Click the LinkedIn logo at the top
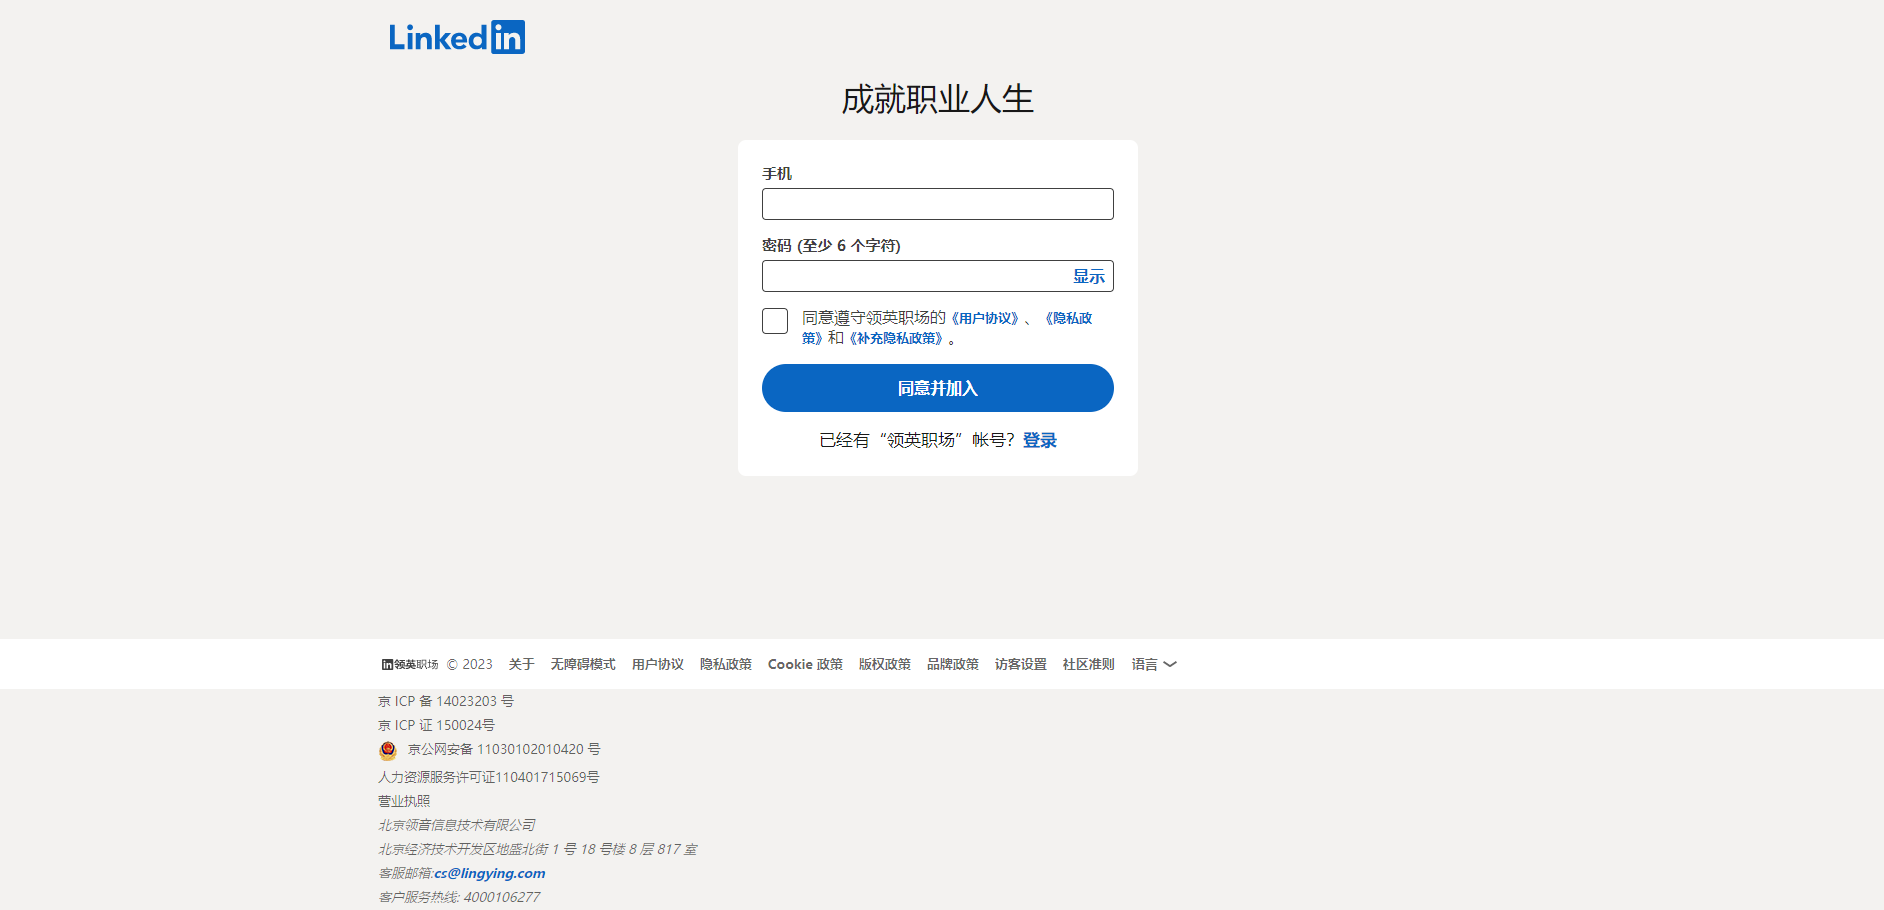1884x910 pixels. (x=457, y=36)
